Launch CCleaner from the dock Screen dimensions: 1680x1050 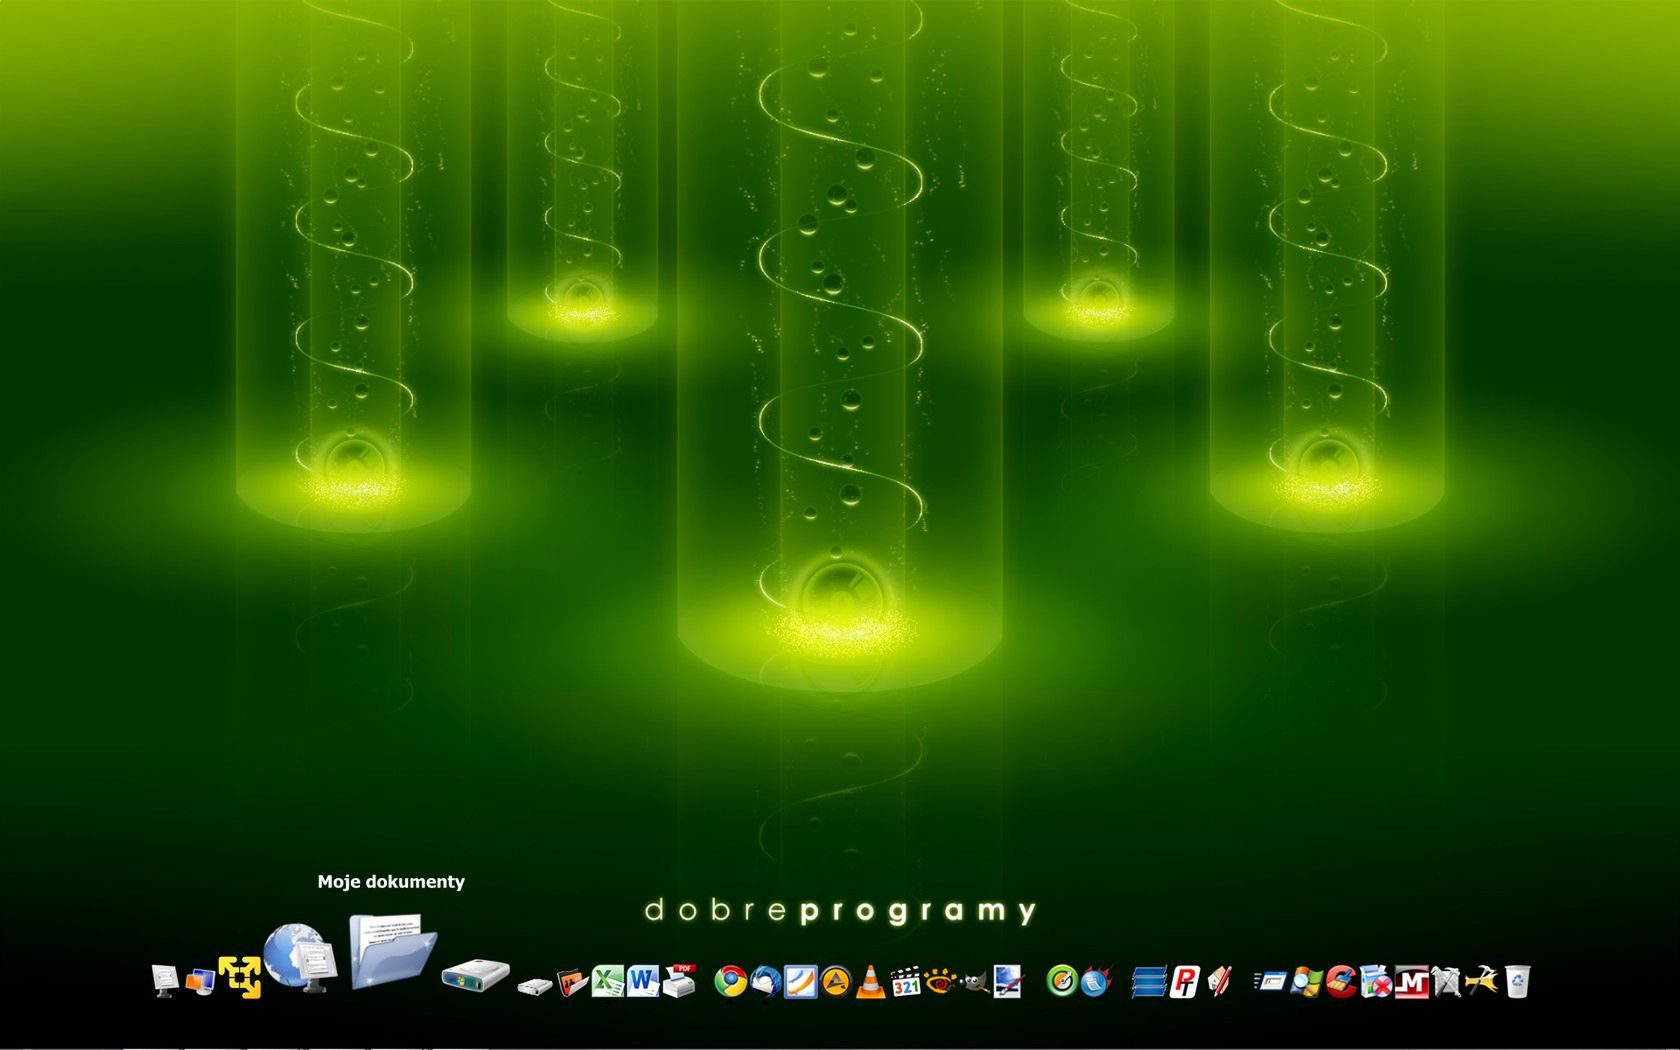pos(1341,982)
